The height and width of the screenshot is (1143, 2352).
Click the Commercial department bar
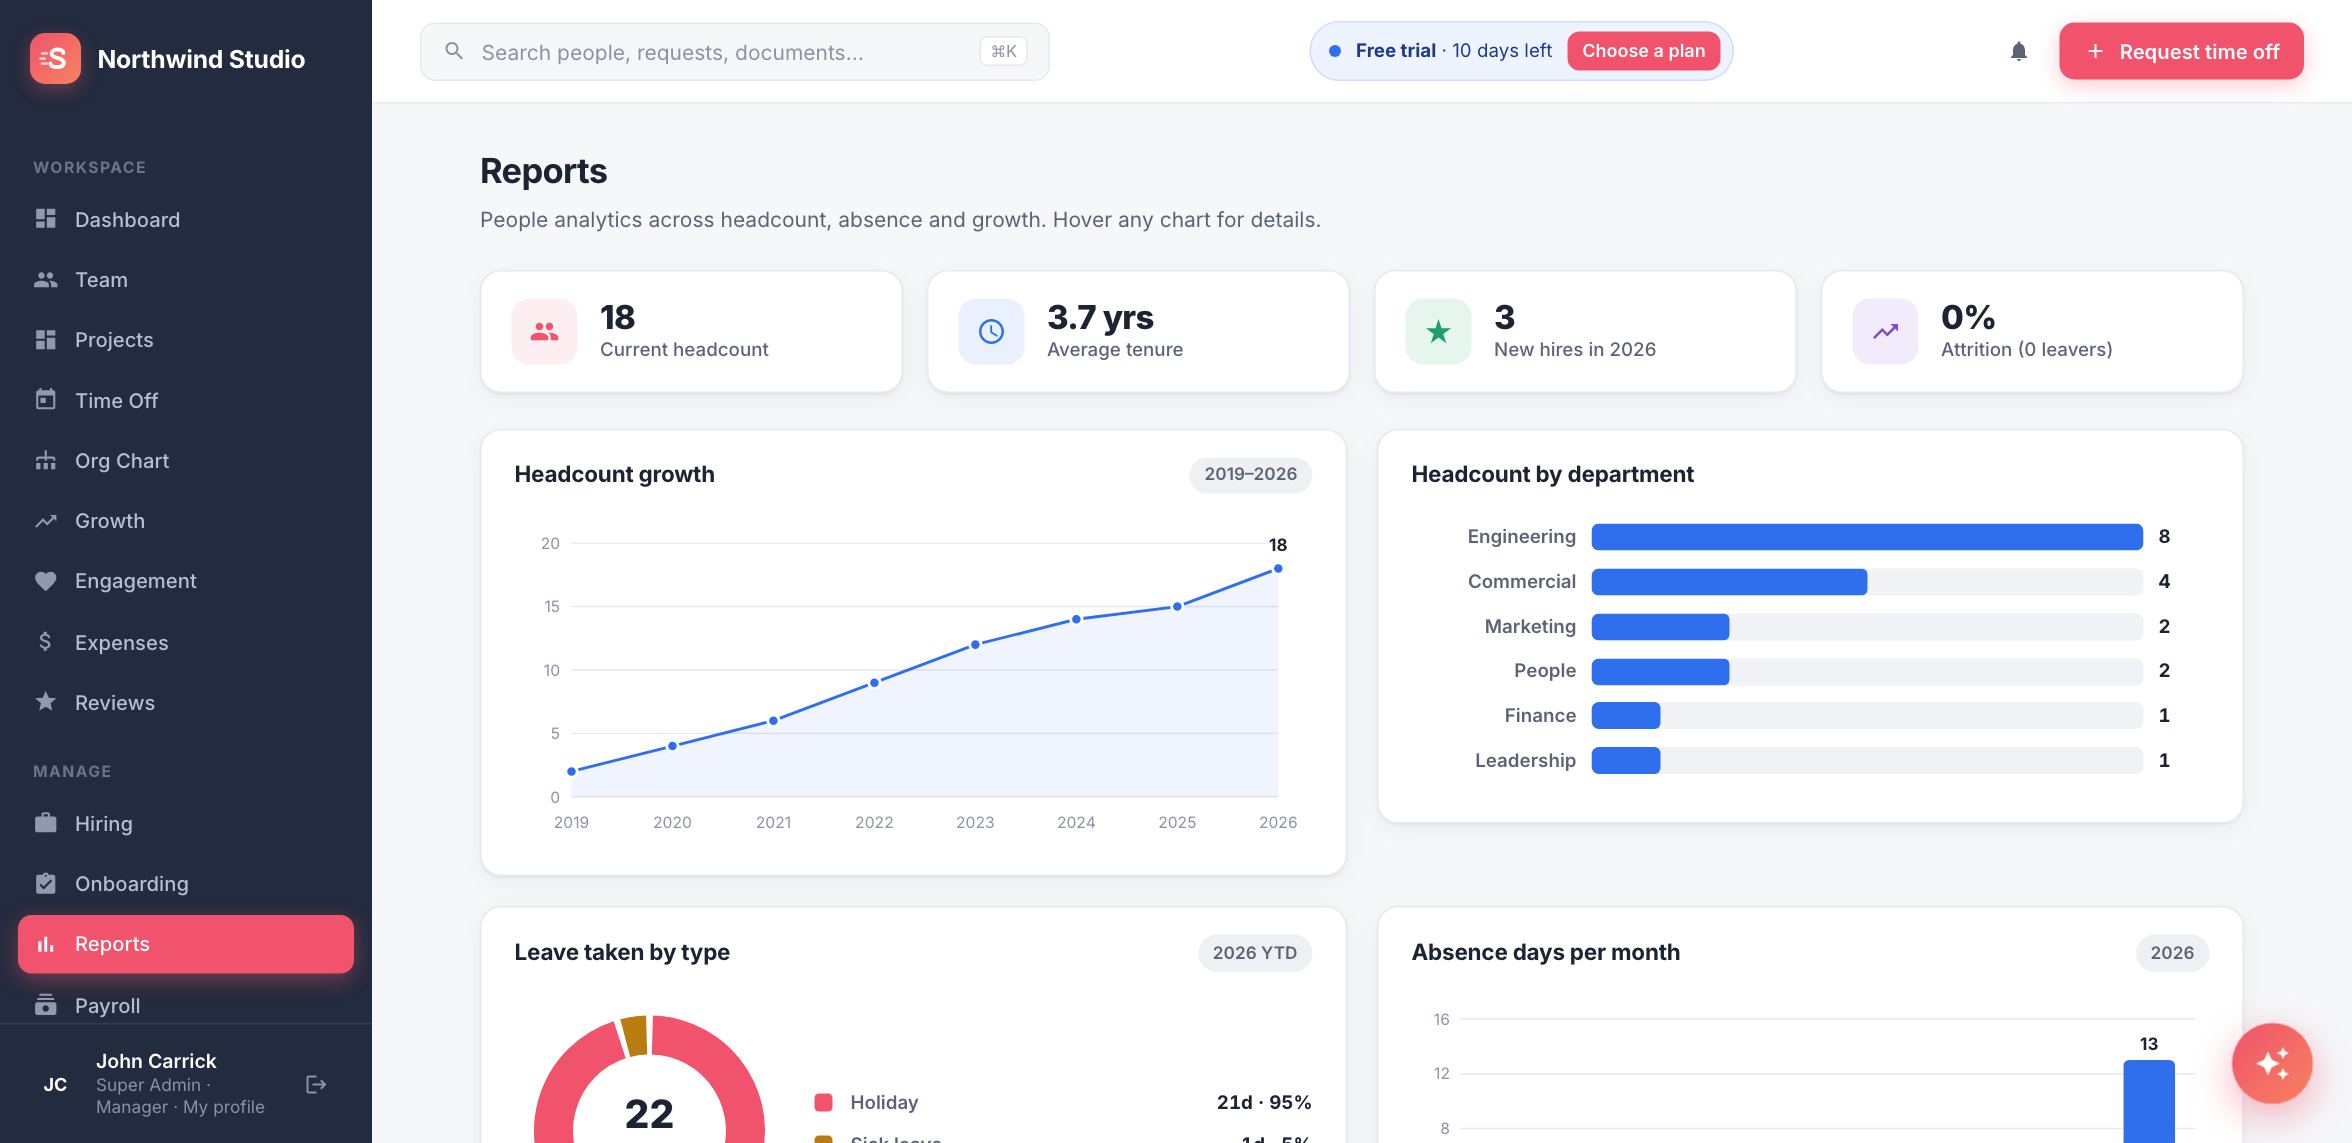point(1729,581)
